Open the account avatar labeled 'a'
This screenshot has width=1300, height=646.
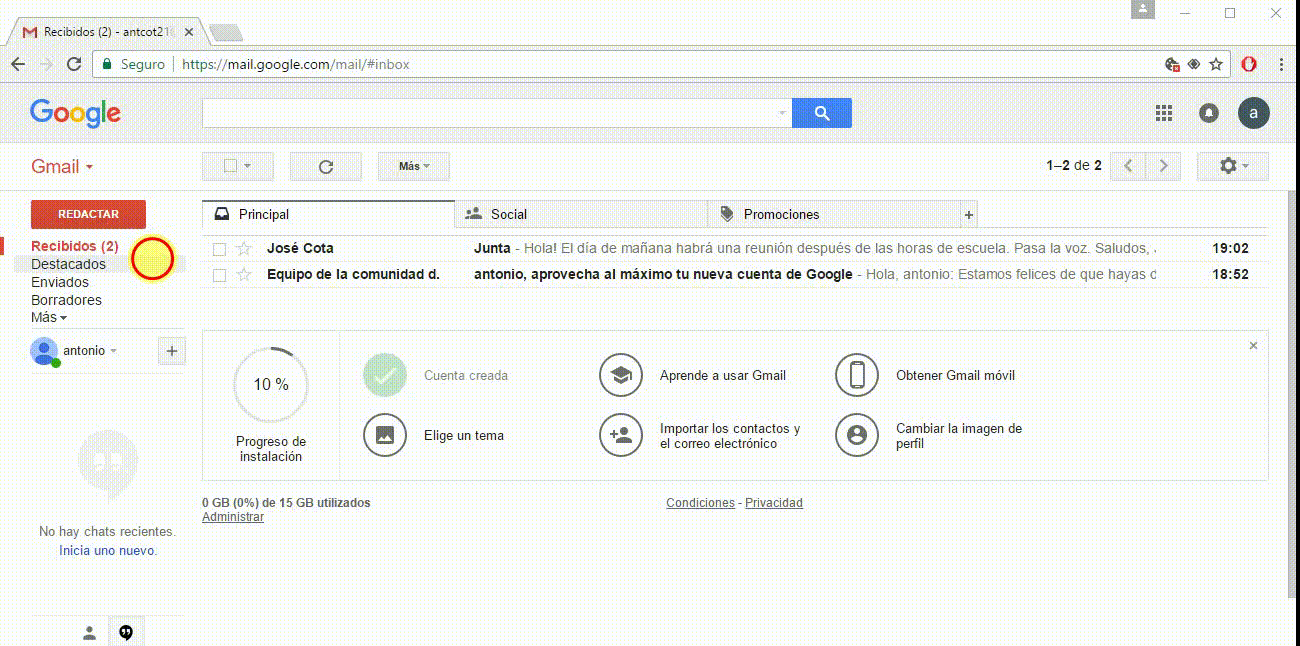(x=1254, y=113)
